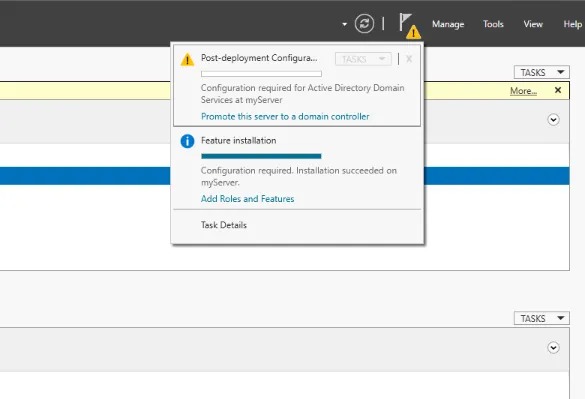This screenshot has height=399, width=585.
Task: Open the notifications flag with warning
Action: coord(410,26)
